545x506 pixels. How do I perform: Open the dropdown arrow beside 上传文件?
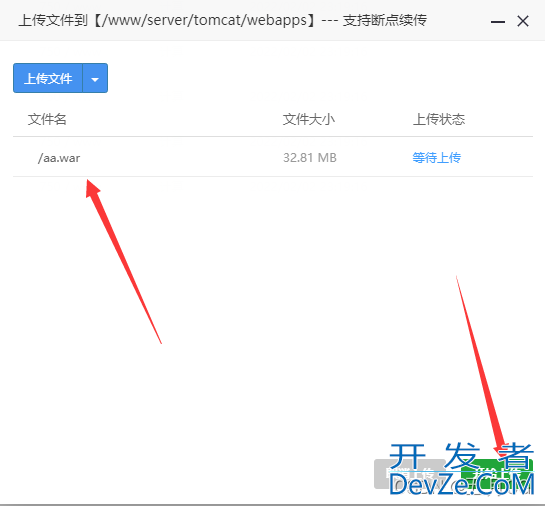95,78
